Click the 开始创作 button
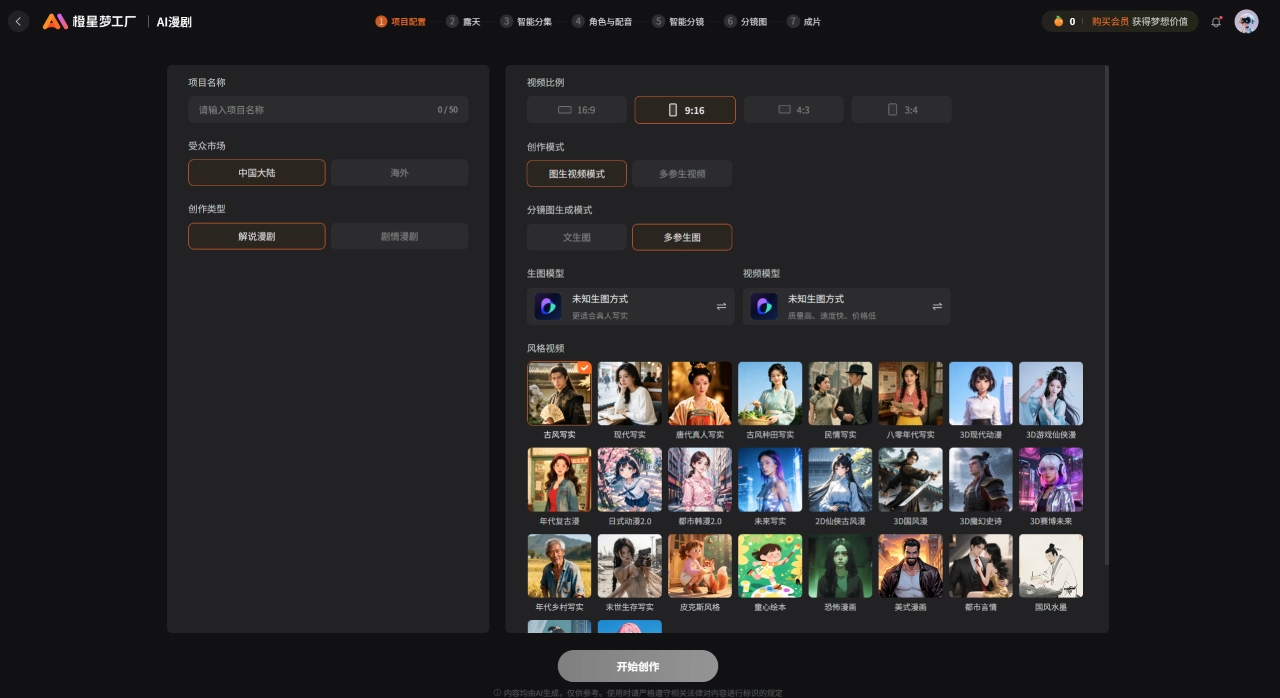This screenshot has height=698, width=1280. [x=638, y=666]
